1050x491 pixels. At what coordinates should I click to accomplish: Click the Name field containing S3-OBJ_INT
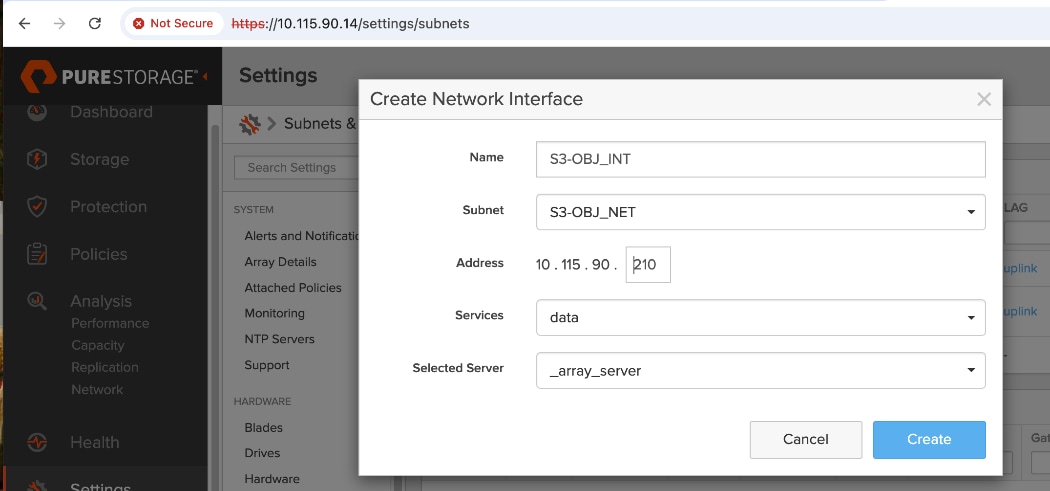click(760, 159)
